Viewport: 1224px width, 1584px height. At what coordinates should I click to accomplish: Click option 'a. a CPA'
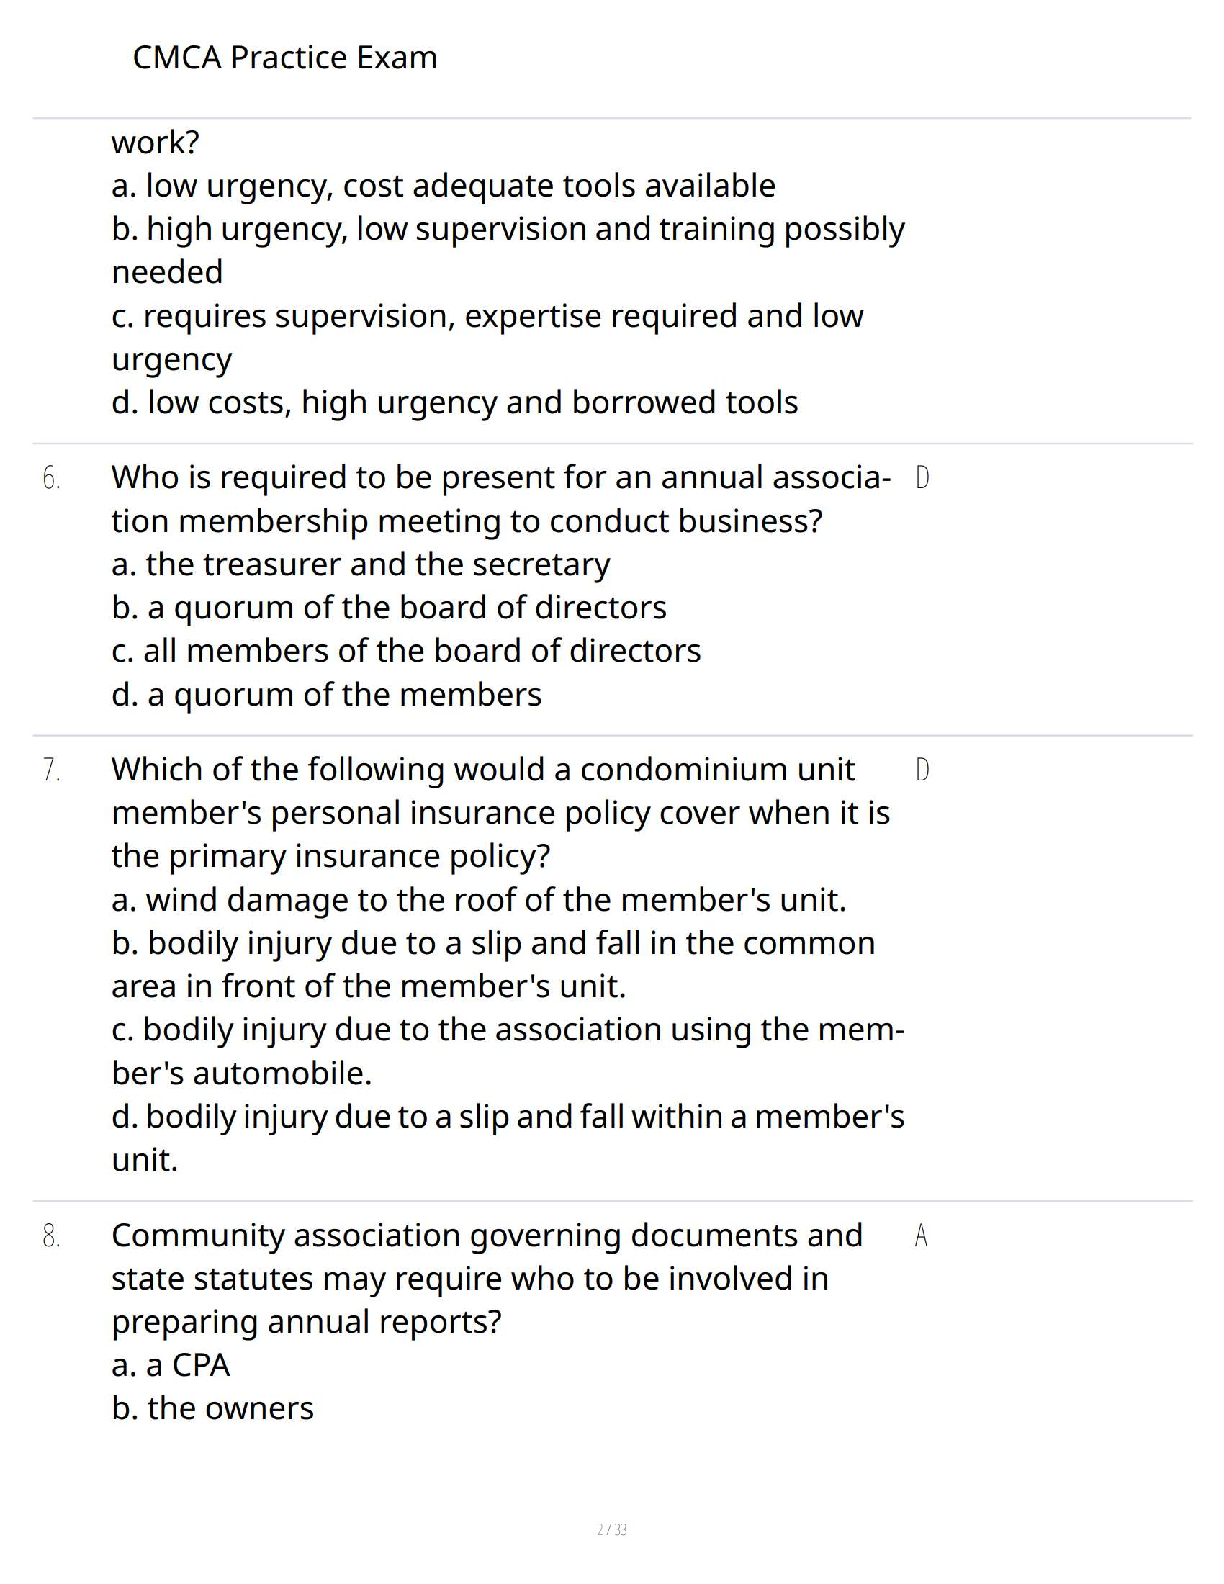[171, 1365]
